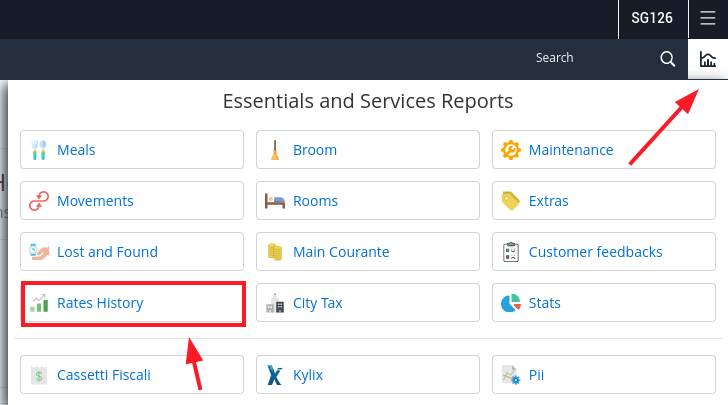Open the hamburger menu icon

point(708,18)
